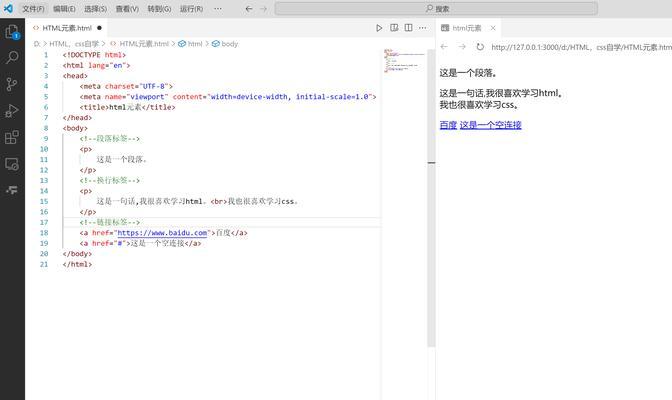This screenshot has height=400, width=672.
Task: Click the preview back navigation arrow
Action: [x=444, y=47]
